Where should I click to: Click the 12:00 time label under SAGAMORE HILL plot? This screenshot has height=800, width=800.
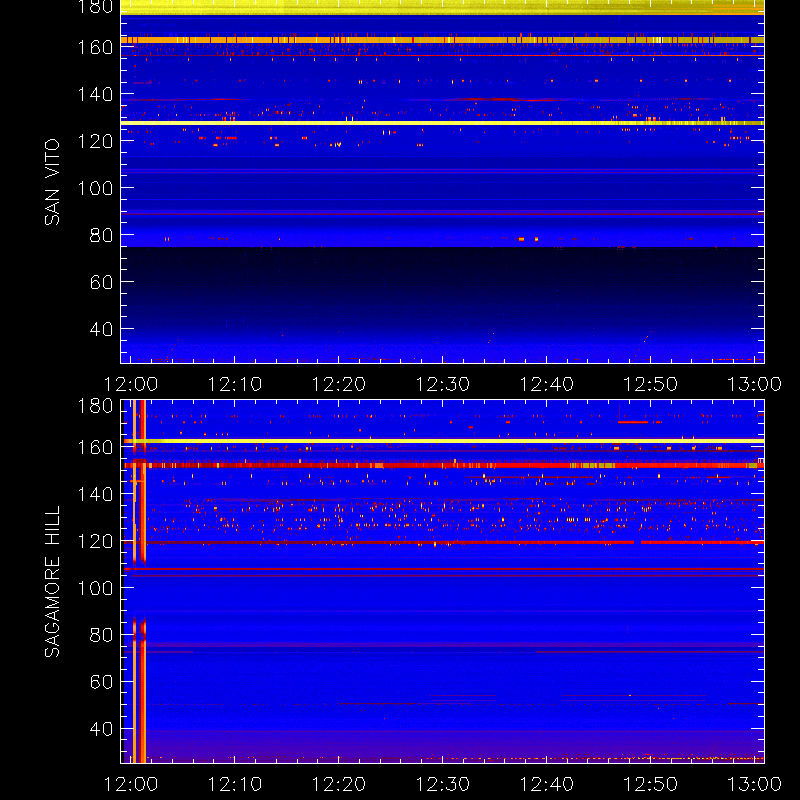pos(131,784)
